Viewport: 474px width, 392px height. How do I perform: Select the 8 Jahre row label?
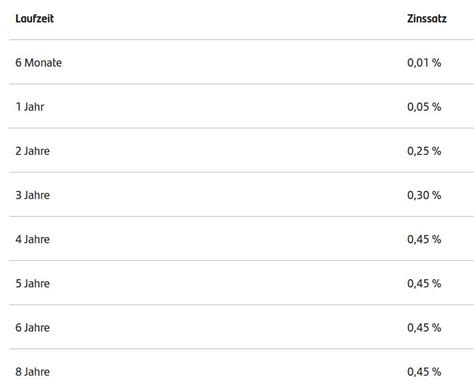[32, 372]
